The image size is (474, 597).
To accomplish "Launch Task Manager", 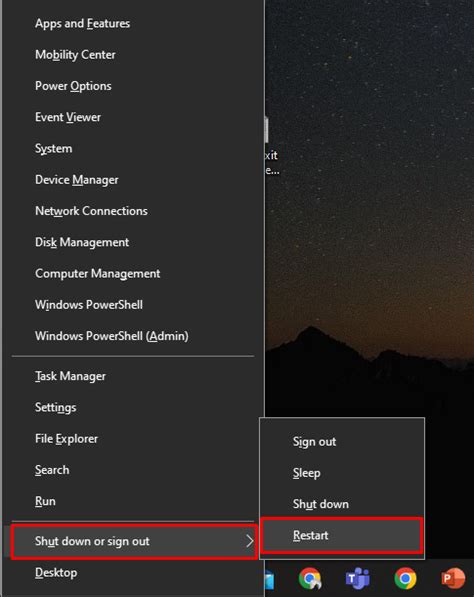I will 133,376.
